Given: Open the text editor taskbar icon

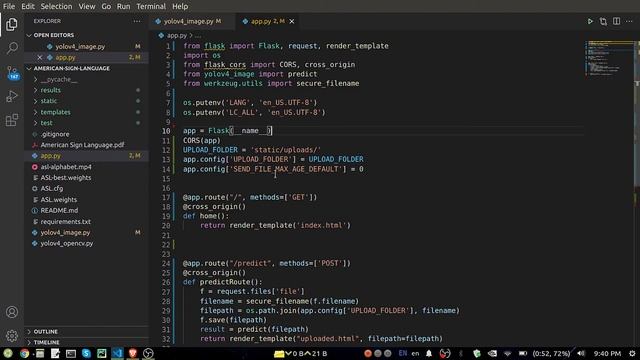Looking at the screenshot, I should pos(55,353).
